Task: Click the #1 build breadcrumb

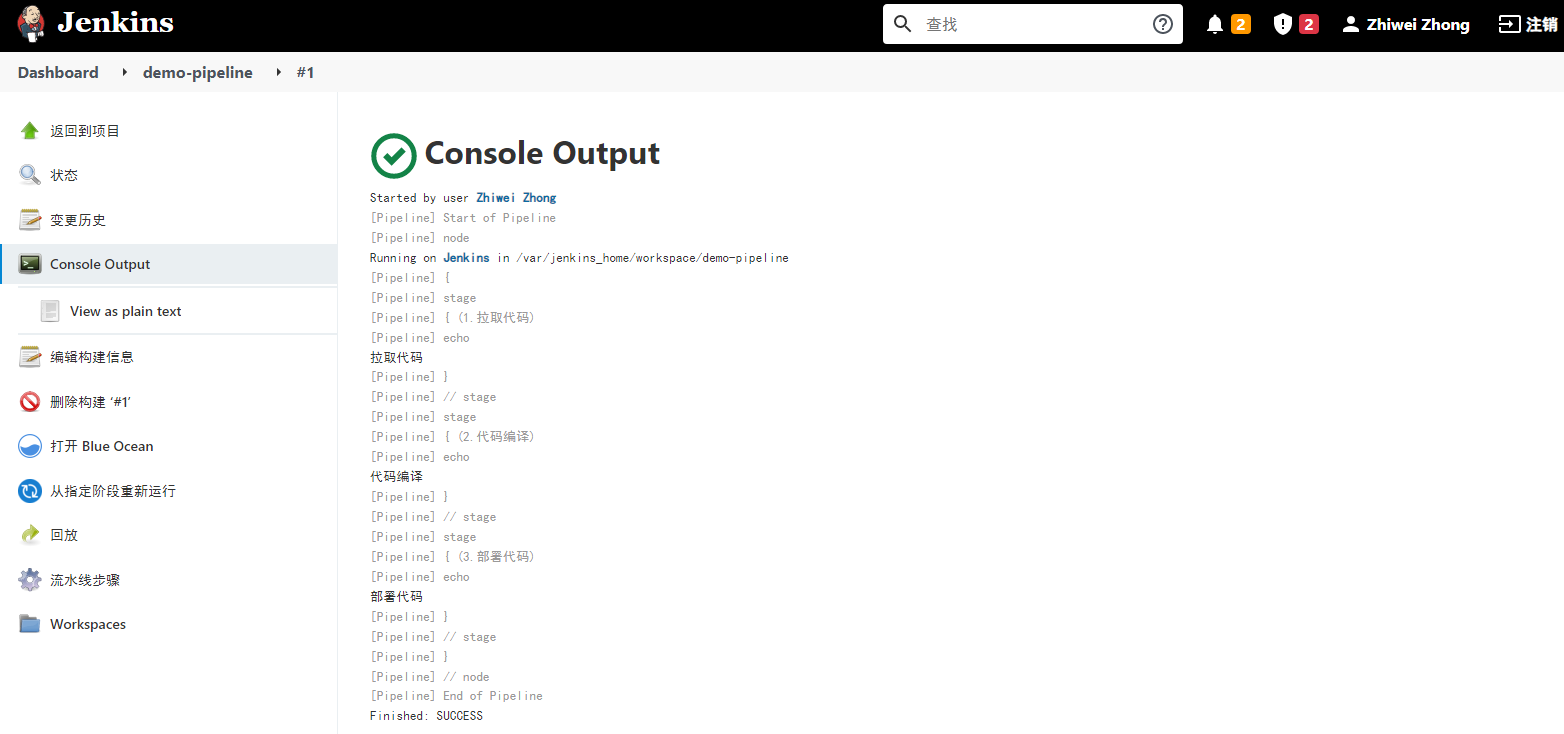Action: (306, 72)
